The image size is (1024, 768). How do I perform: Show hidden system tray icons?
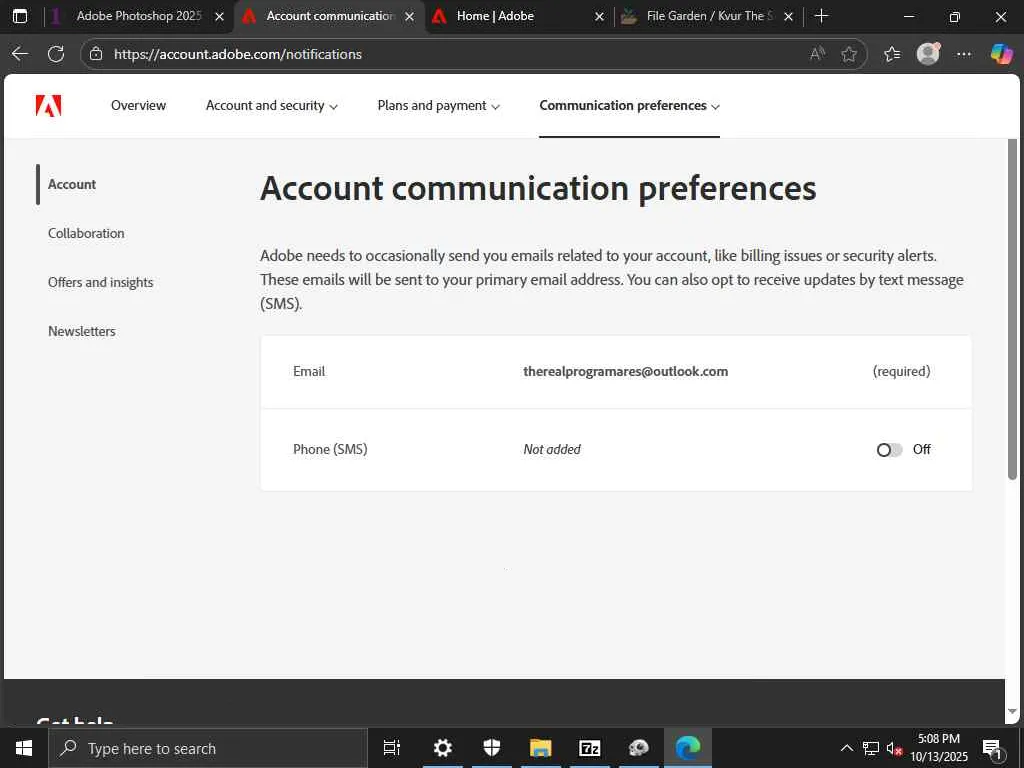click(x=846, y=748)
